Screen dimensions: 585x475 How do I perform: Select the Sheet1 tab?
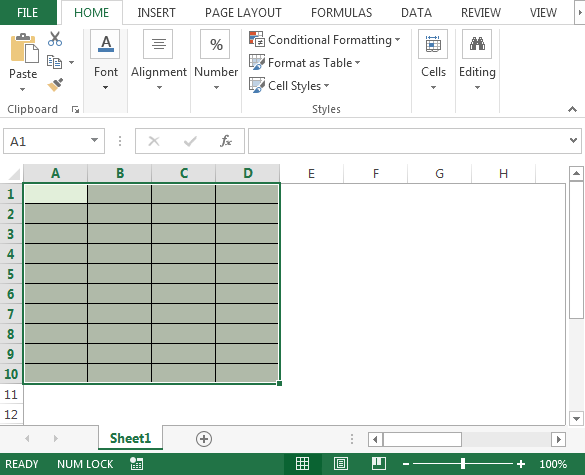tap(130, 438)
